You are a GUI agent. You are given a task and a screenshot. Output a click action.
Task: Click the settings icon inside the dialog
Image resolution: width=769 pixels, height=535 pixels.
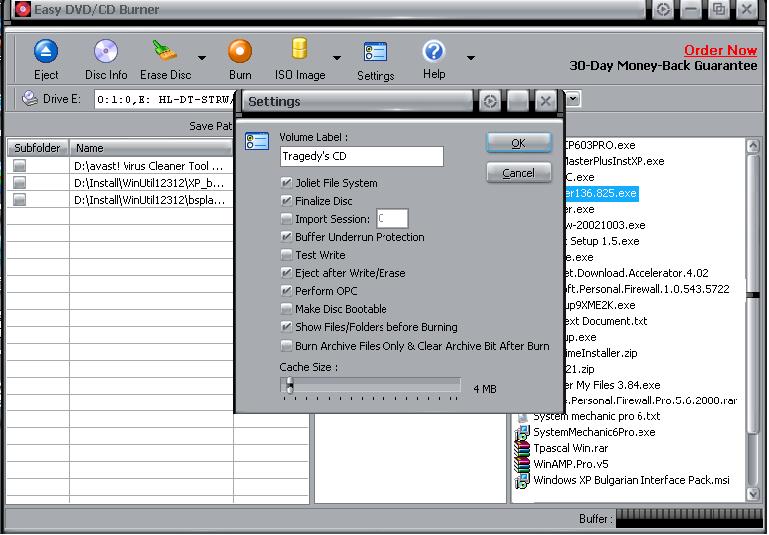point(256,141)
